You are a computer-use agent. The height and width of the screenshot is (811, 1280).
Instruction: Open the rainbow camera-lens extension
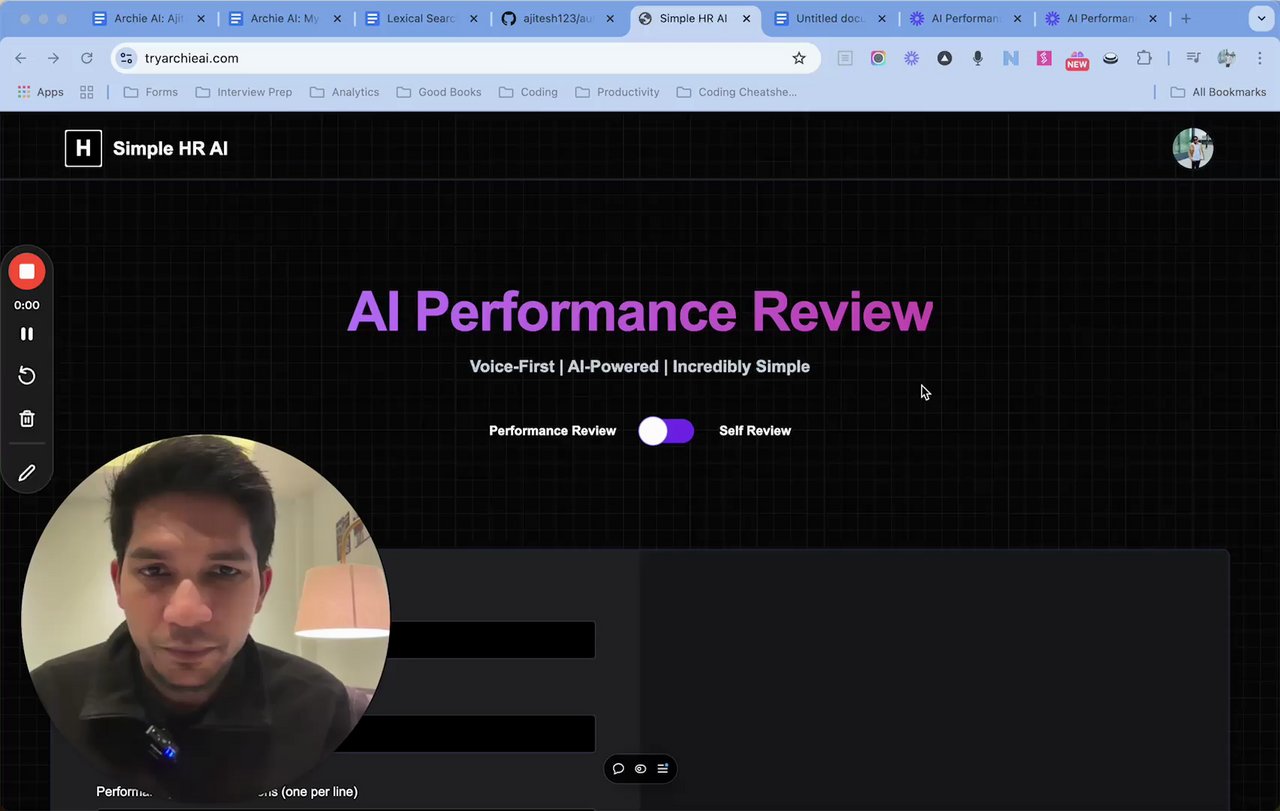pos(878,58)
